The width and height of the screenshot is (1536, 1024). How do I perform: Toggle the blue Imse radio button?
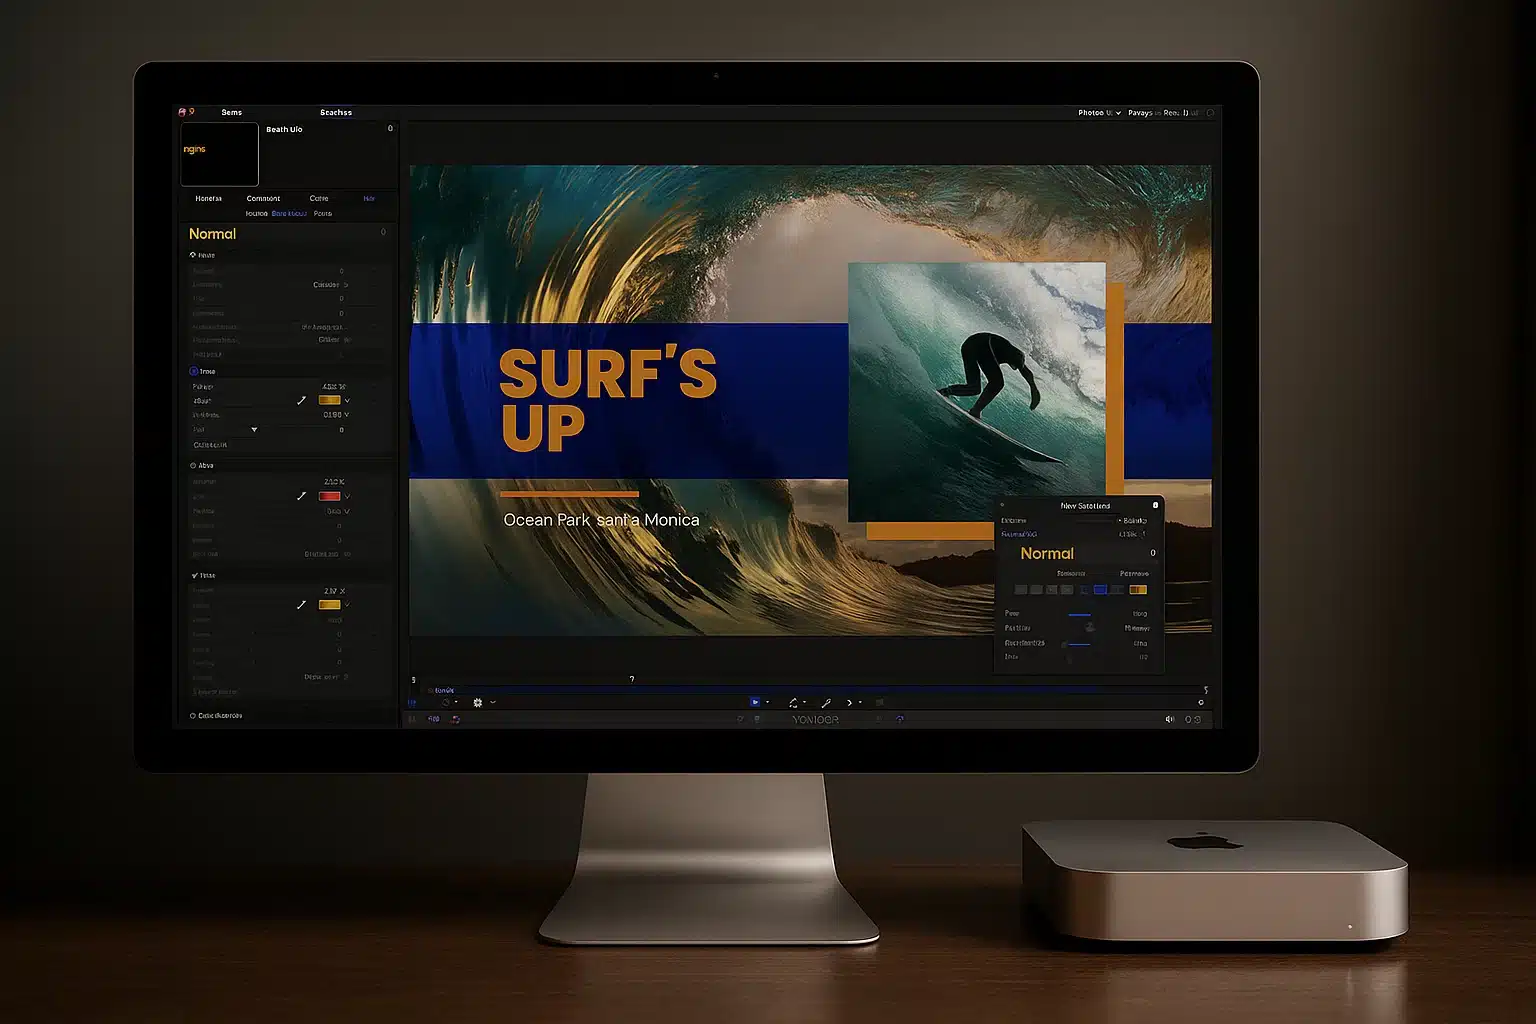pyautogui.click(x=194, y=371)
